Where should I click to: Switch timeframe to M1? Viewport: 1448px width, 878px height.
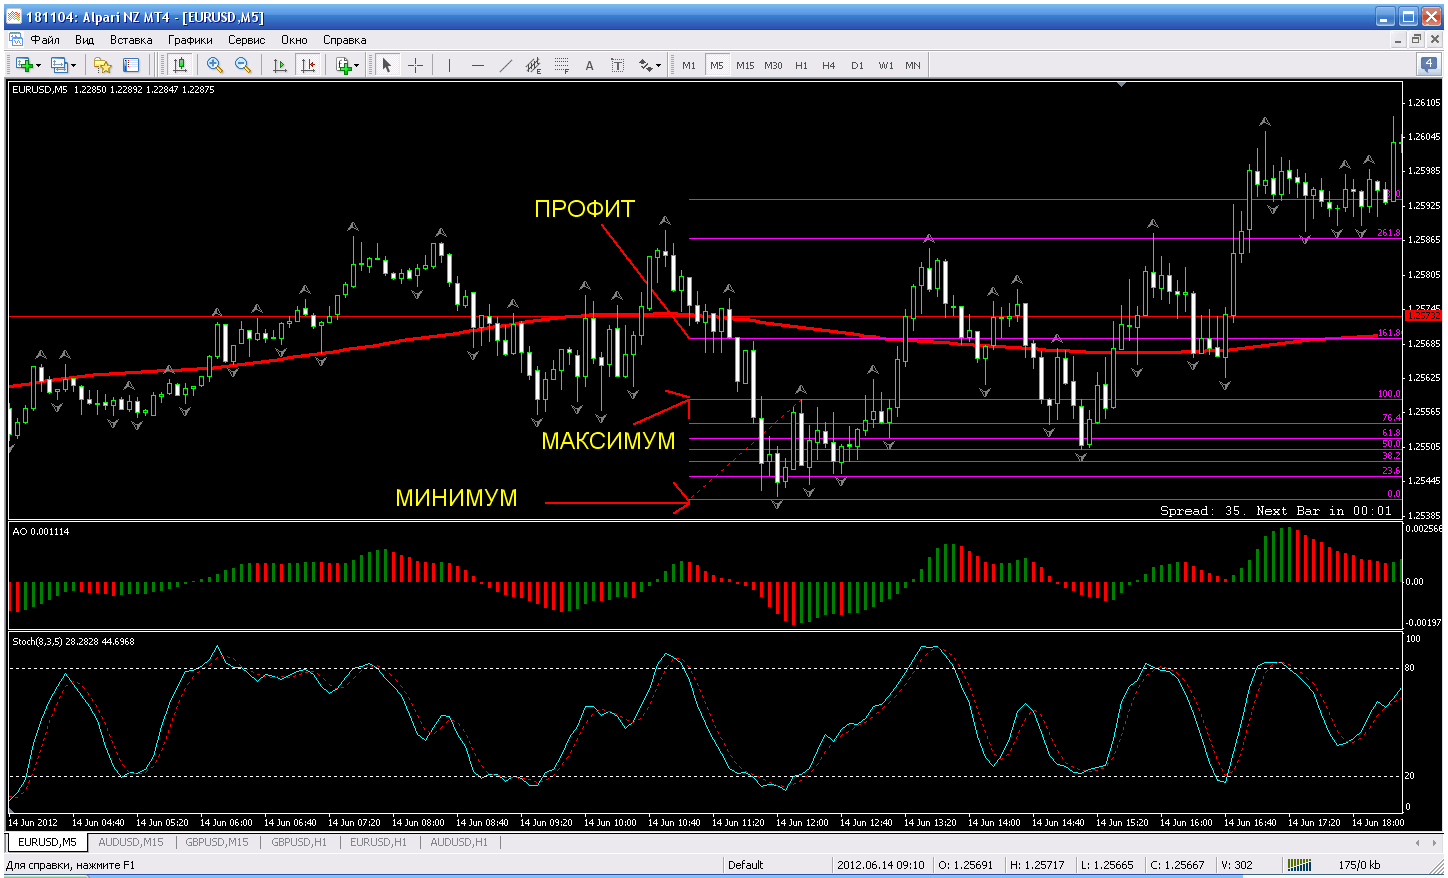tap(689, 65)
